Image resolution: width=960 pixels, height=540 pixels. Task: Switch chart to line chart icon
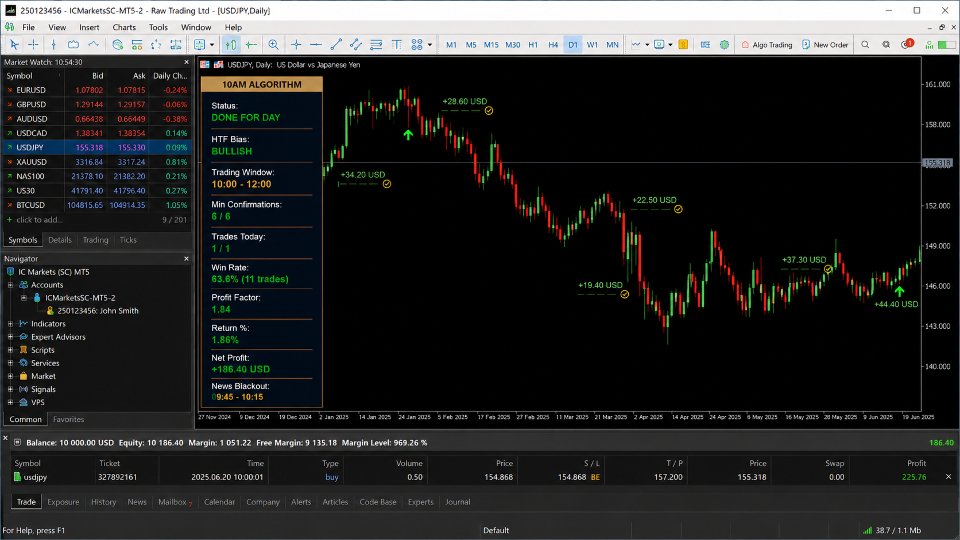tap(93, 45)
